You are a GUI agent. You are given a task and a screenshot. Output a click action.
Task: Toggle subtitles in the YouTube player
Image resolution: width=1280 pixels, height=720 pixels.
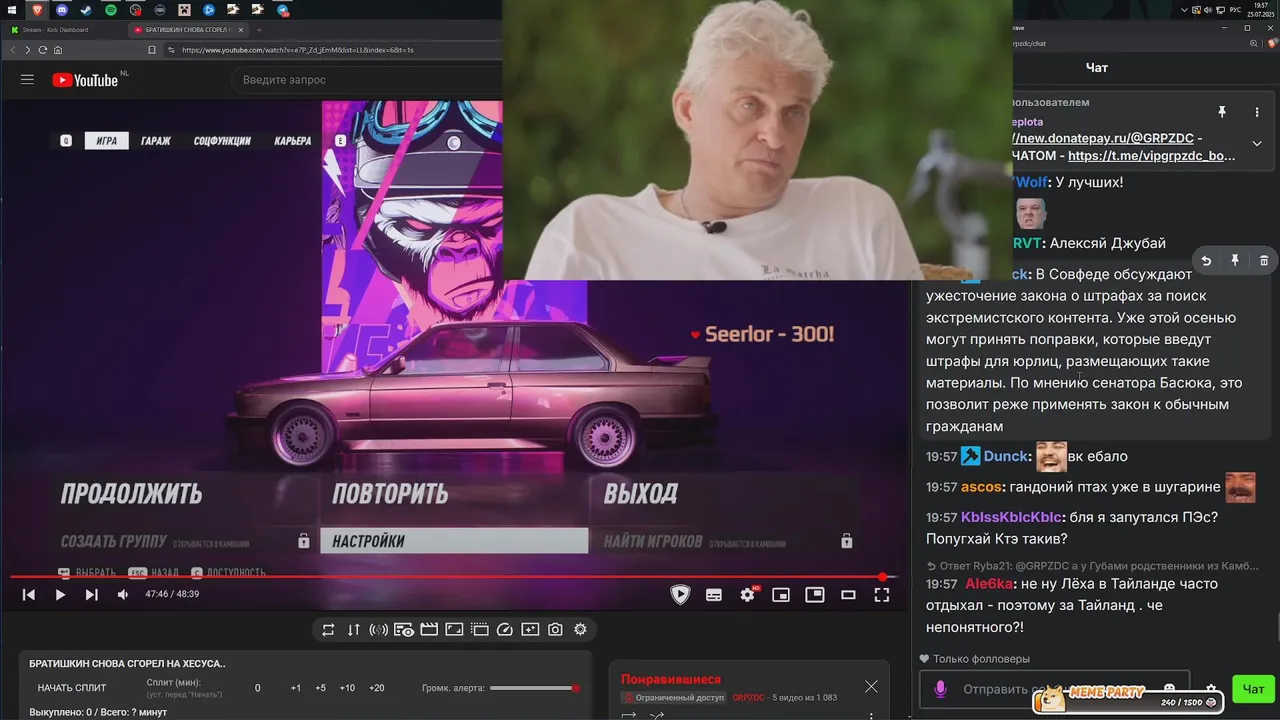[714, 594]
